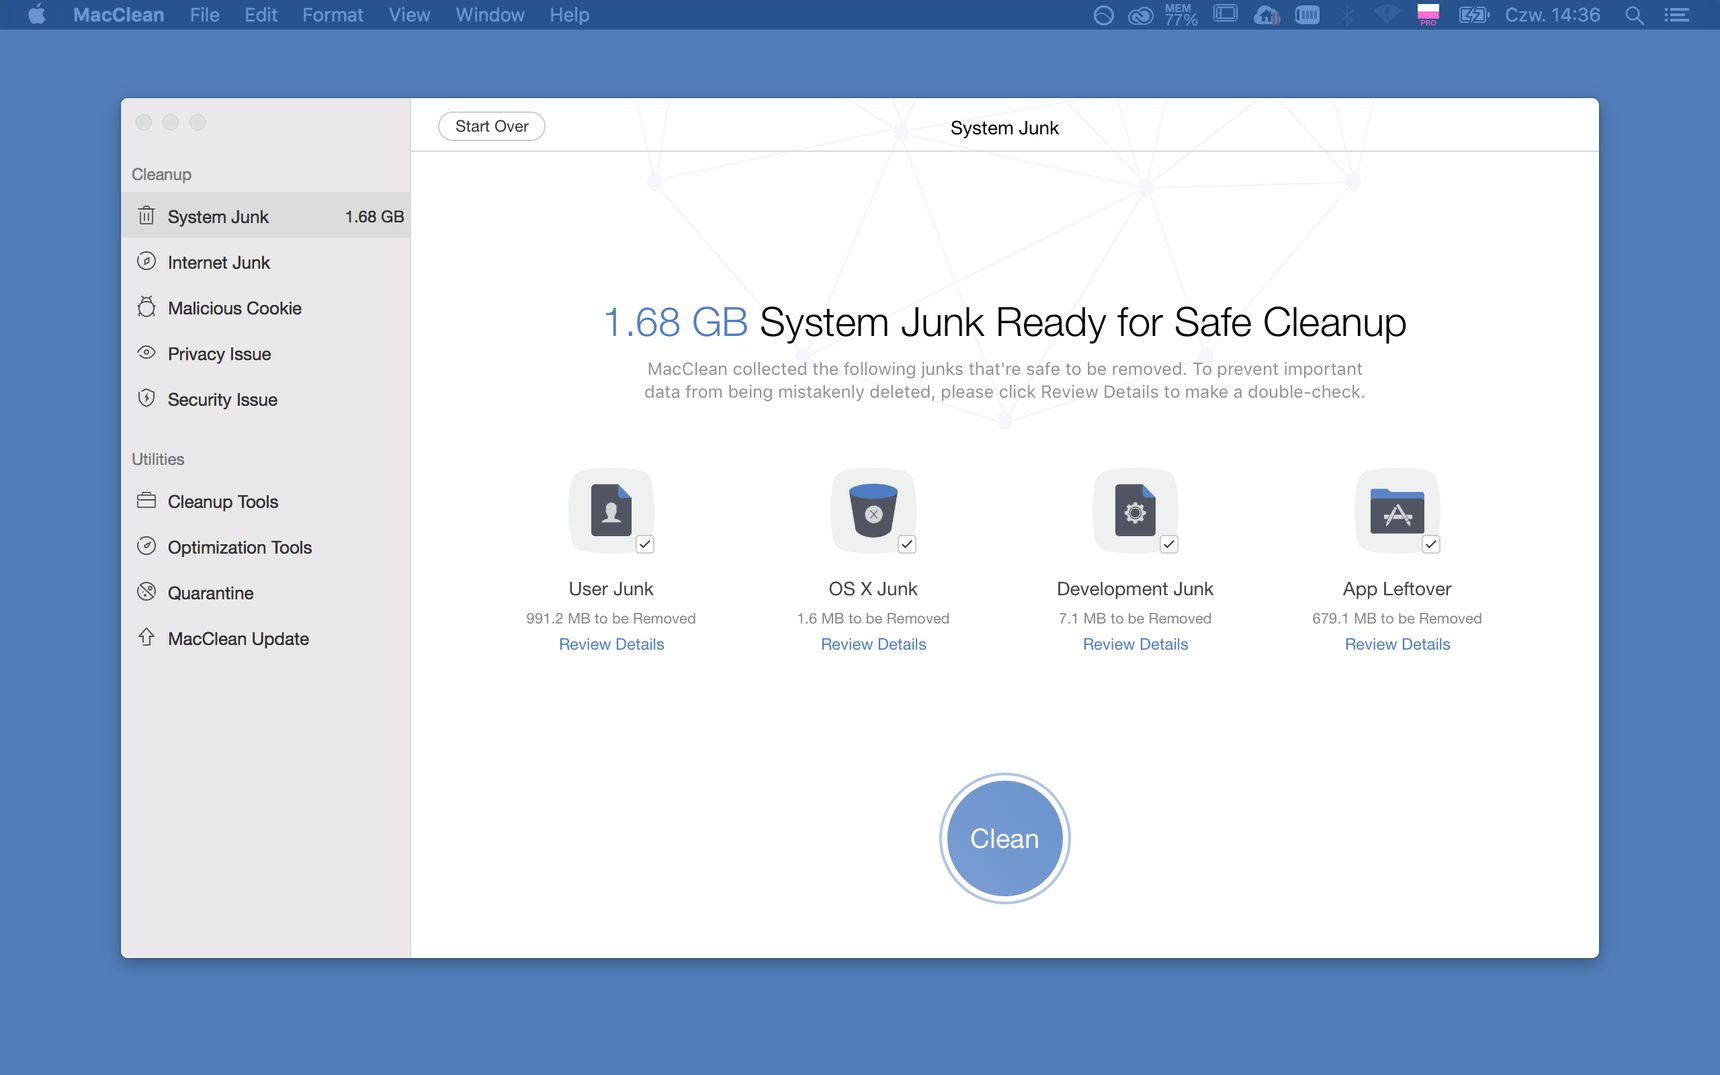1720x1075 pixels.
Task: Click the display rectangle menu bar icon
Action: pyautogui.click(x=1225, y=14)
